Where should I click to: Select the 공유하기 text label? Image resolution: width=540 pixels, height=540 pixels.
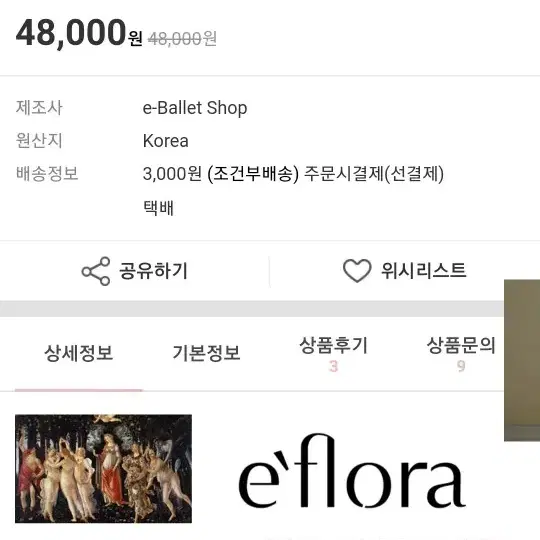click(x=154, y=271)
